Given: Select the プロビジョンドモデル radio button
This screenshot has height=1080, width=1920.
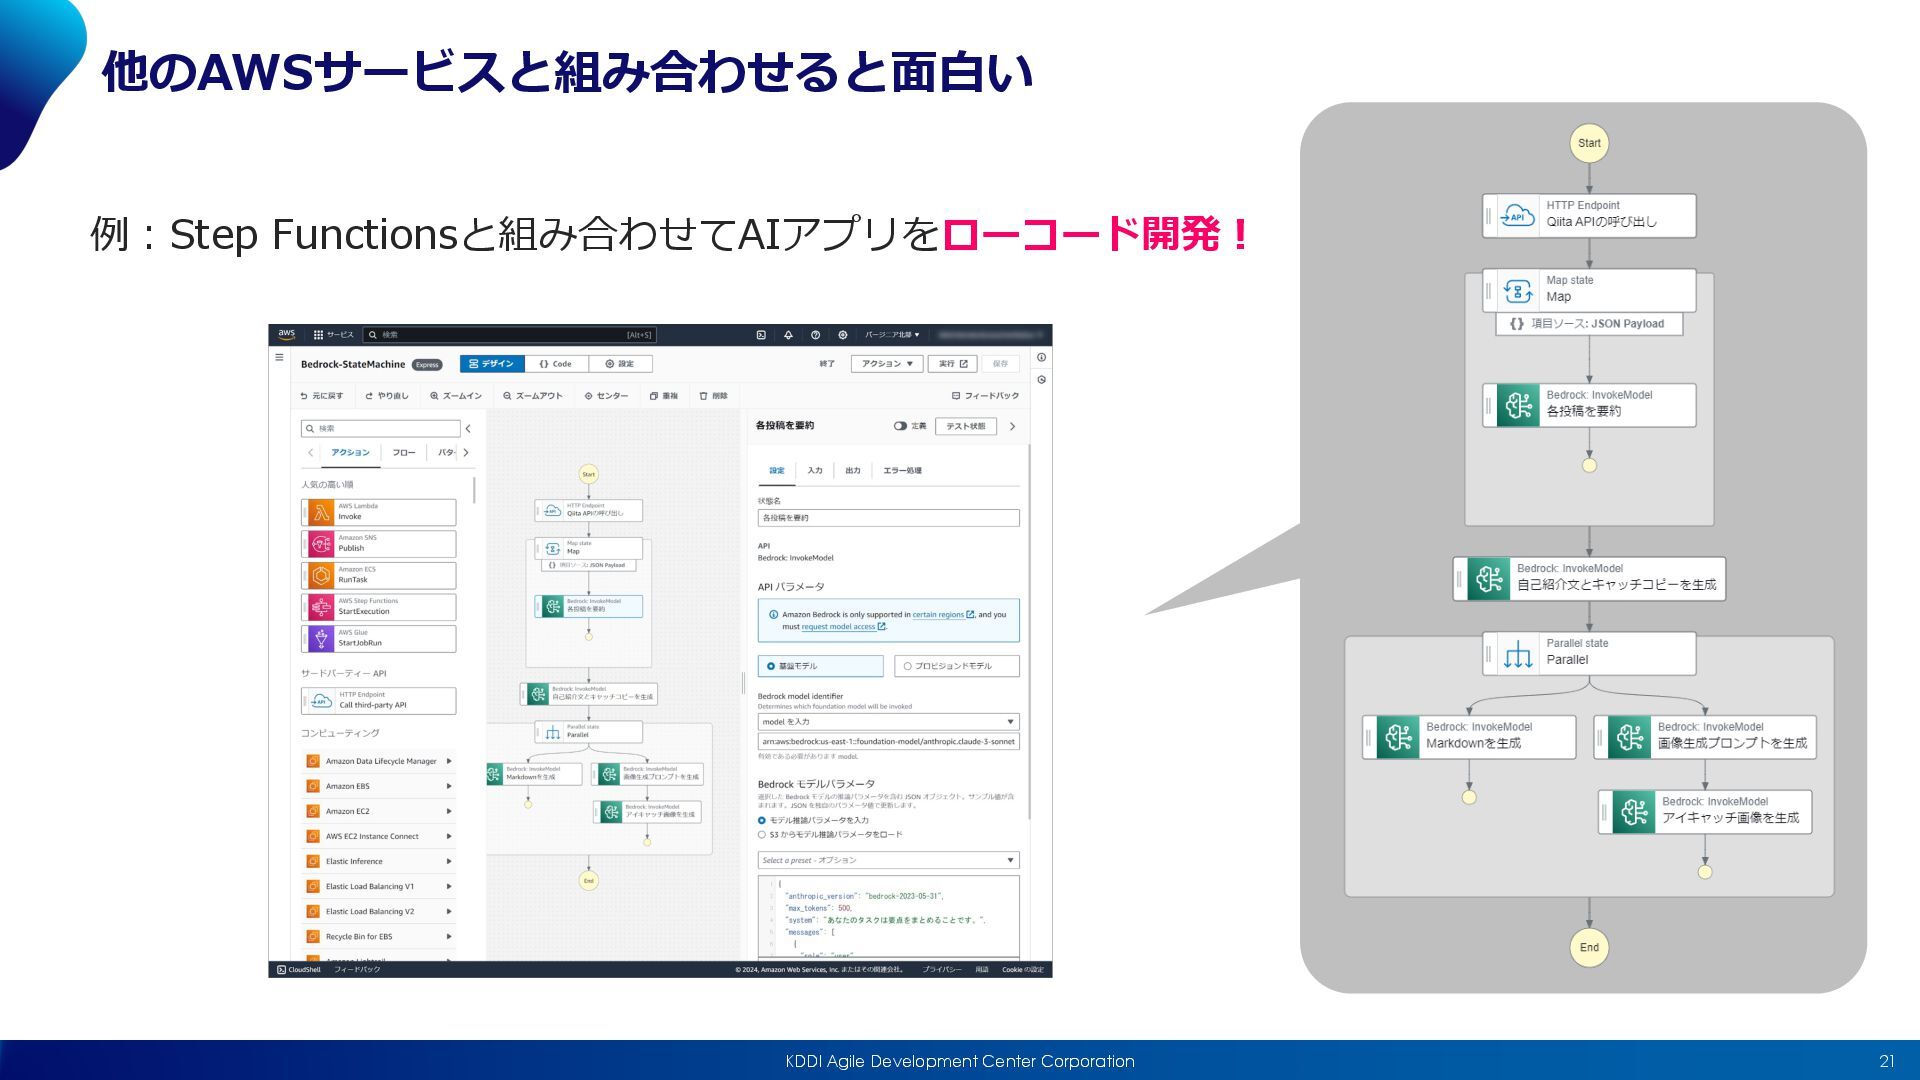Looking at the screenshot, I should 908,666.
